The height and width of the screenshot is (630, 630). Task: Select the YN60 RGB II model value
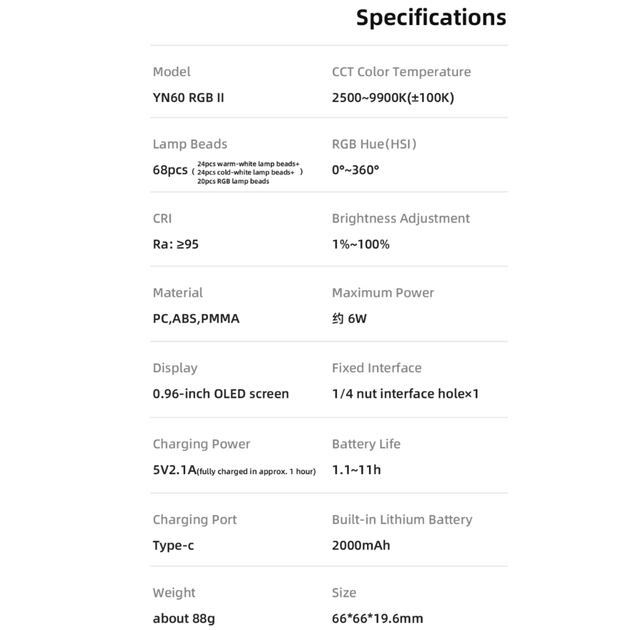point(188,98)
